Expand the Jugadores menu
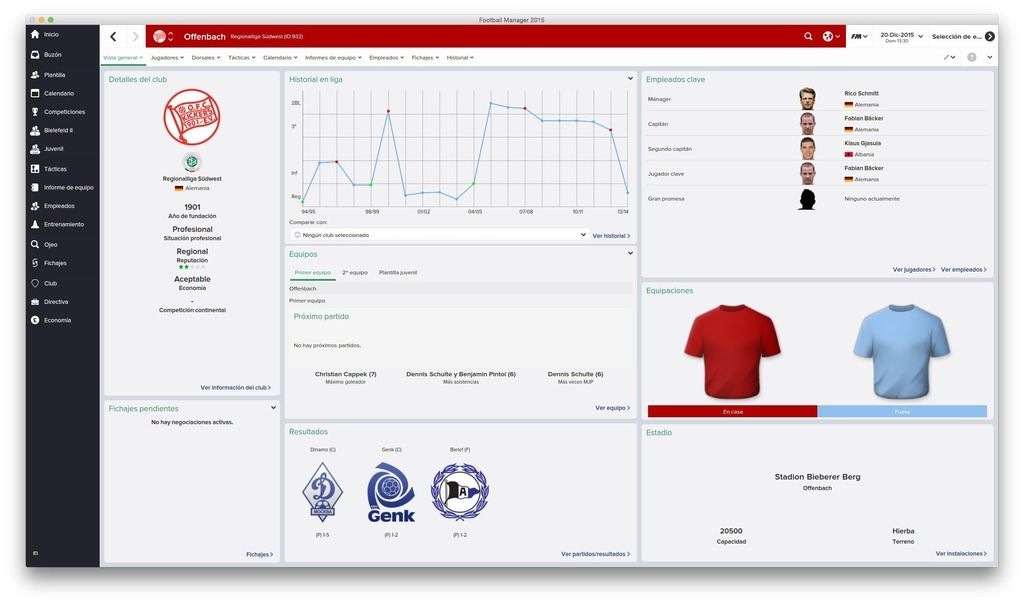Viewport: 1024px width, 604px height. coord(167,57)
